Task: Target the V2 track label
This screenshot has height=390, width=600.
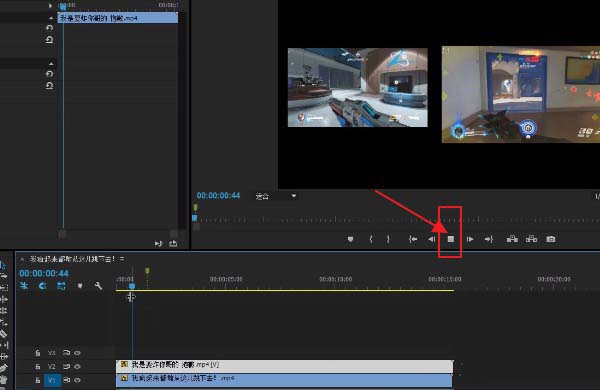Action: pyautogui.click(x=52, y=367)
